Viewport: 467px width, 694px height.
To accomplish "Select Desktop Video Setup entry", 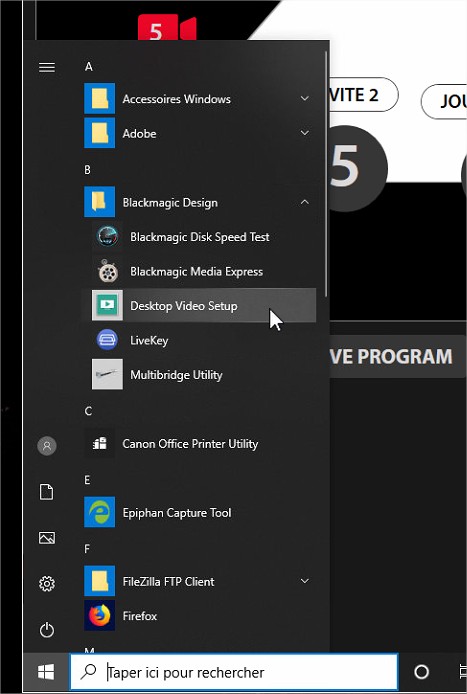I will [199, 305].
